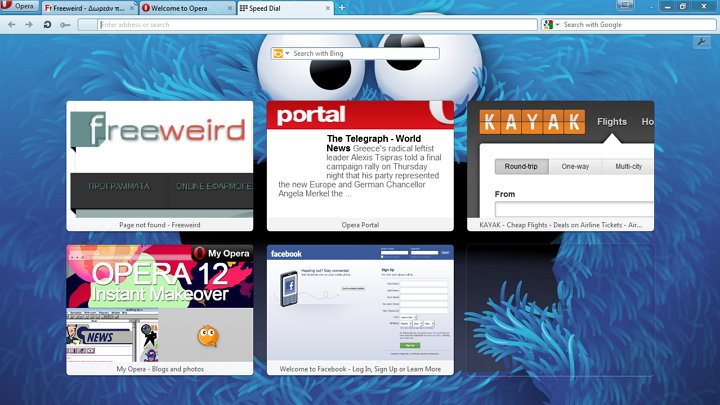This screenshot has height=405, width=720.
Task: Click the Speed Dial grid icon on tab
Action: click(x=244, y=8)
